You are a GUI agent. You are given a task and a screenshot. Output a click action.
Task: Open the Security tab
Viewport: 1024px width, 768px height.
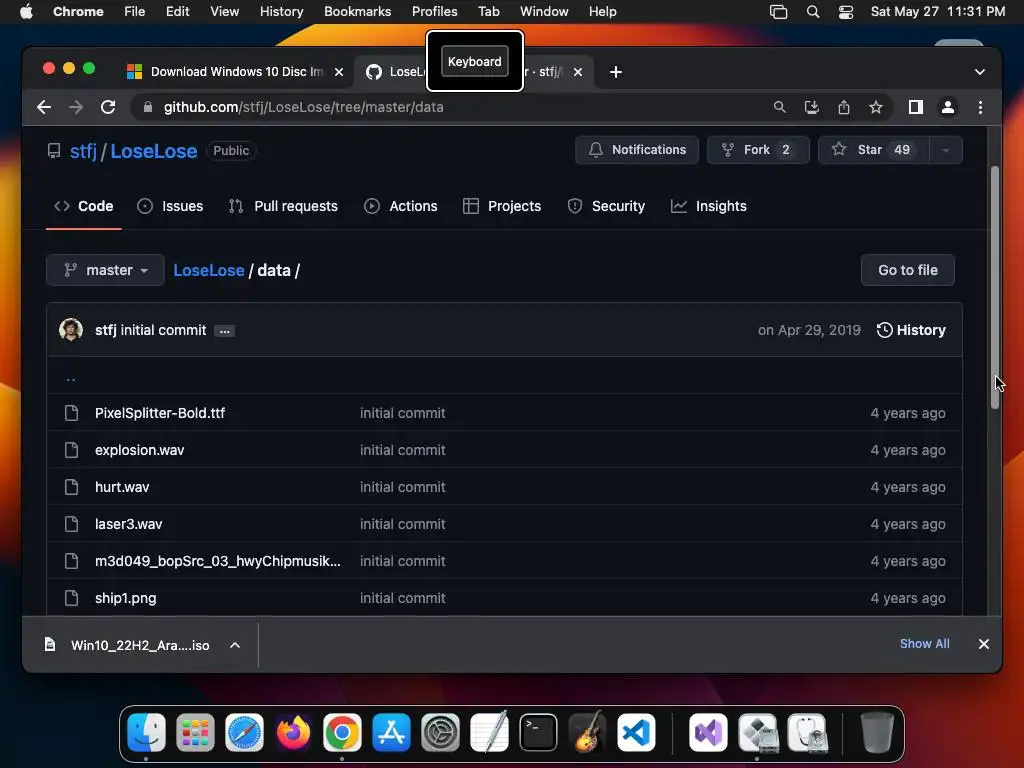(x=606, y=206)
